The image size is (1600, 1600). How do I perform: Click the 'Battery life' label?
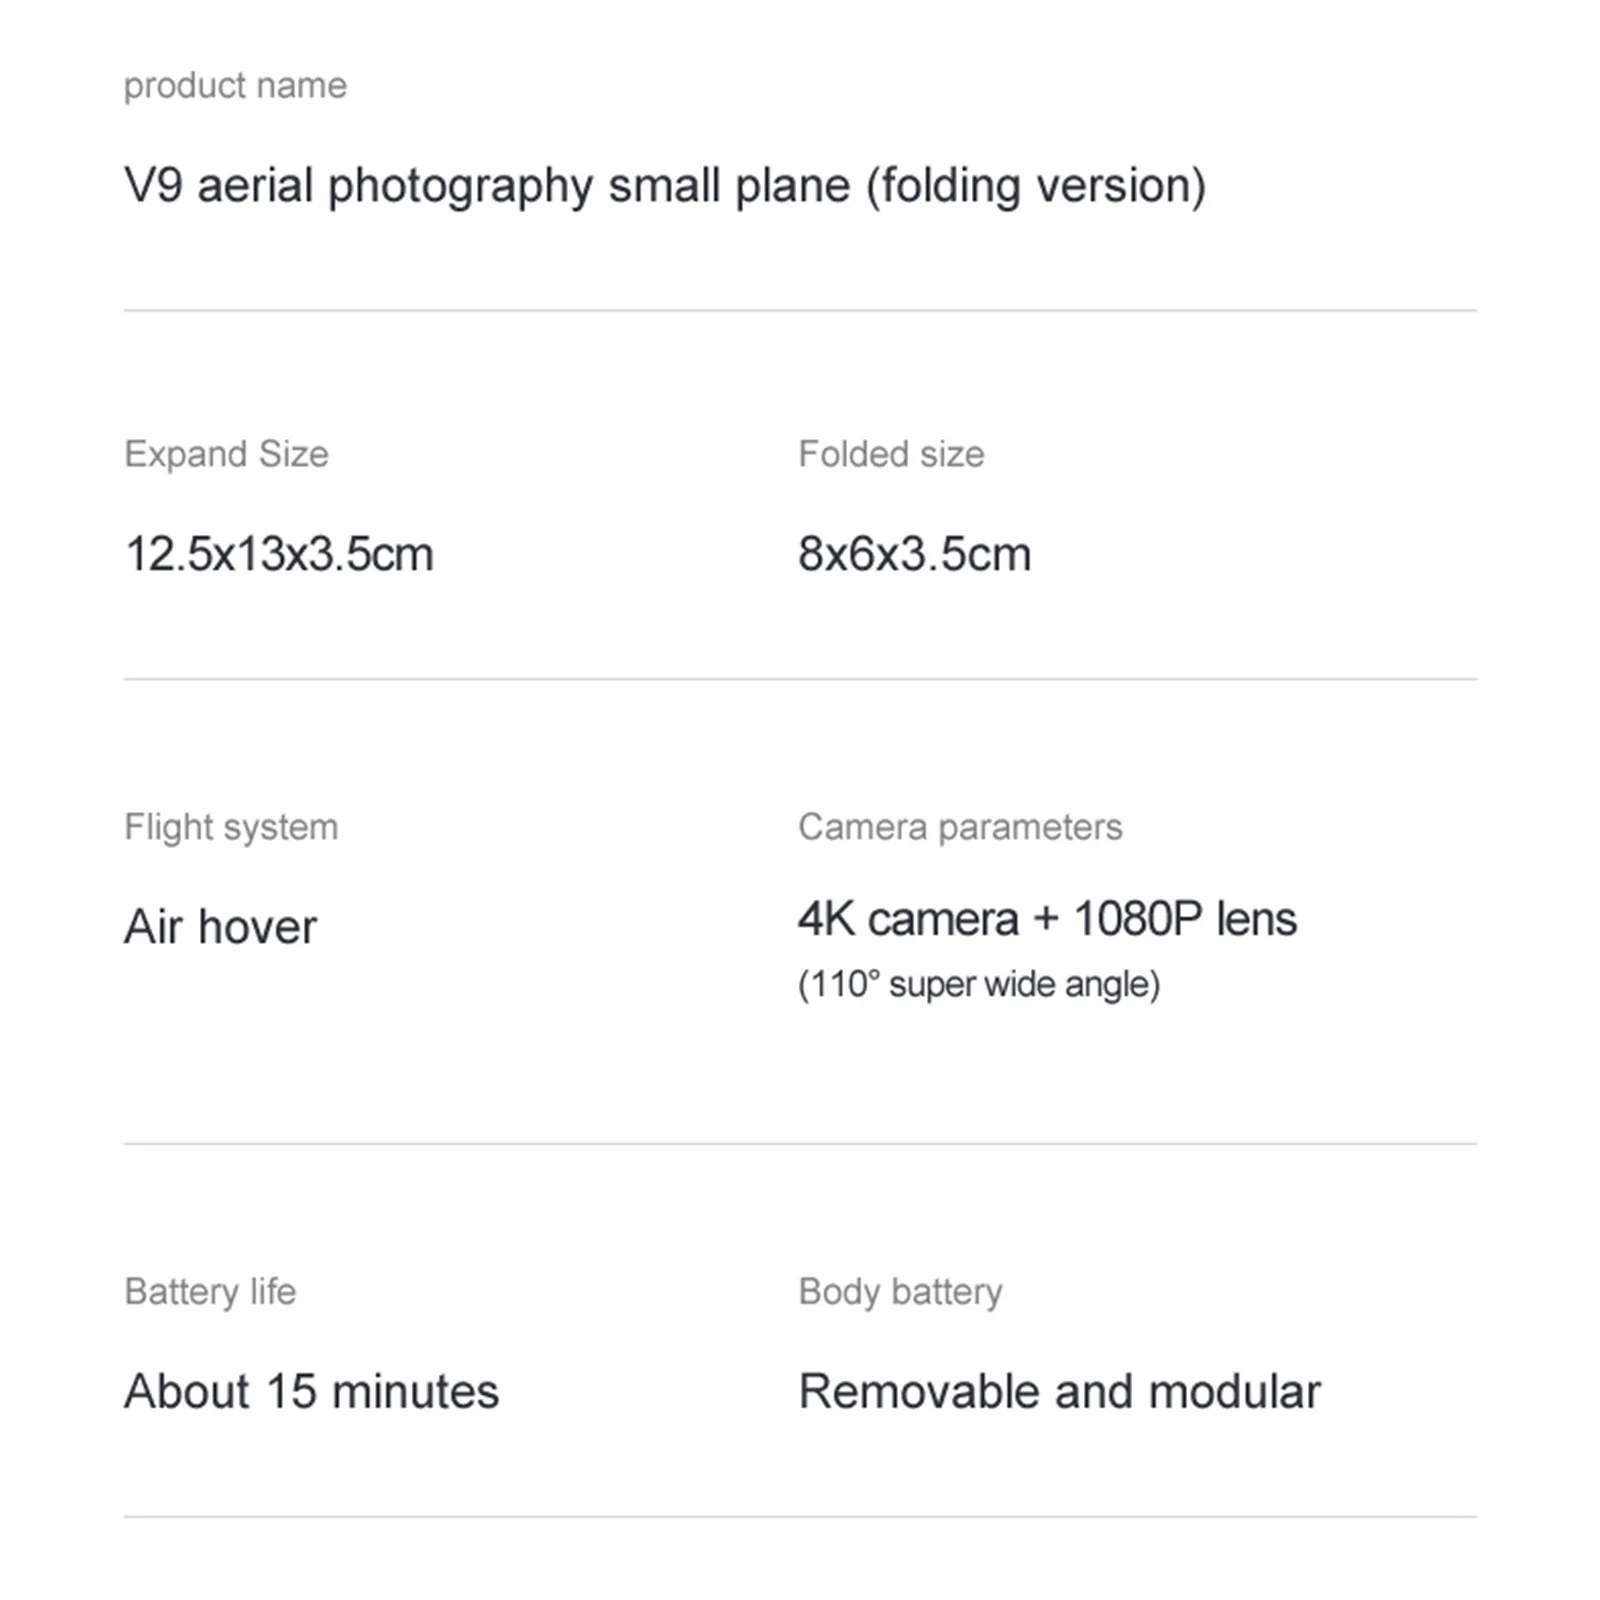click(210, 1291)
